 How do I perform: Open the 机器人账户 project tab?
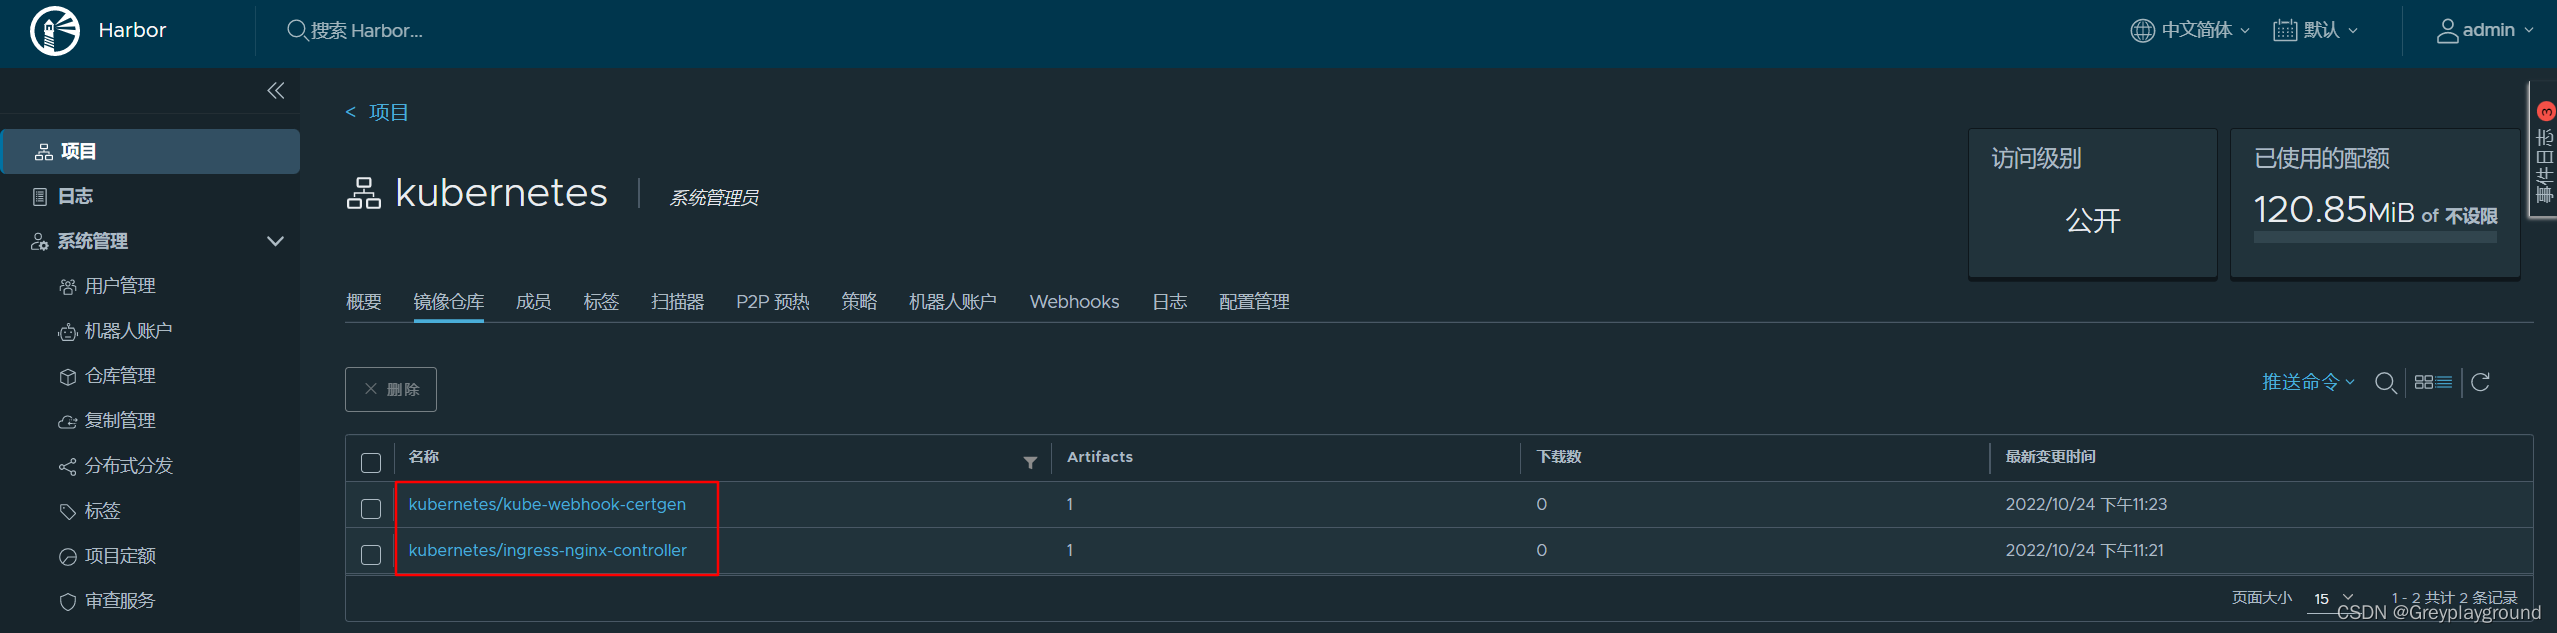953,302
